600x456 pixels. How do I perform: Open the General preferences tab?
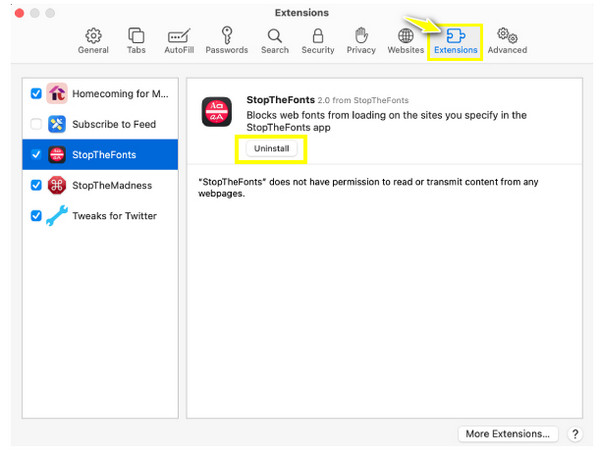click(x=93, y=41)
